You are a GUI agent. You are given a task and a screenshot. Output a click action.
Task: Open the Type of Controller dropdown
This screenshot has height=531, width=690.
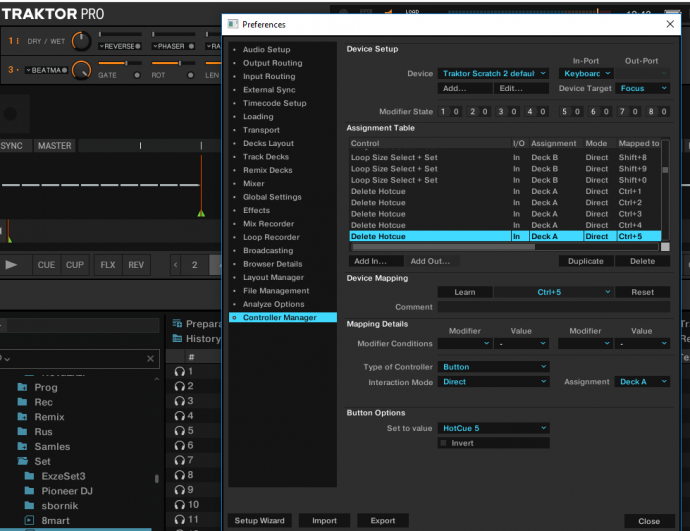tap(493, 367)
